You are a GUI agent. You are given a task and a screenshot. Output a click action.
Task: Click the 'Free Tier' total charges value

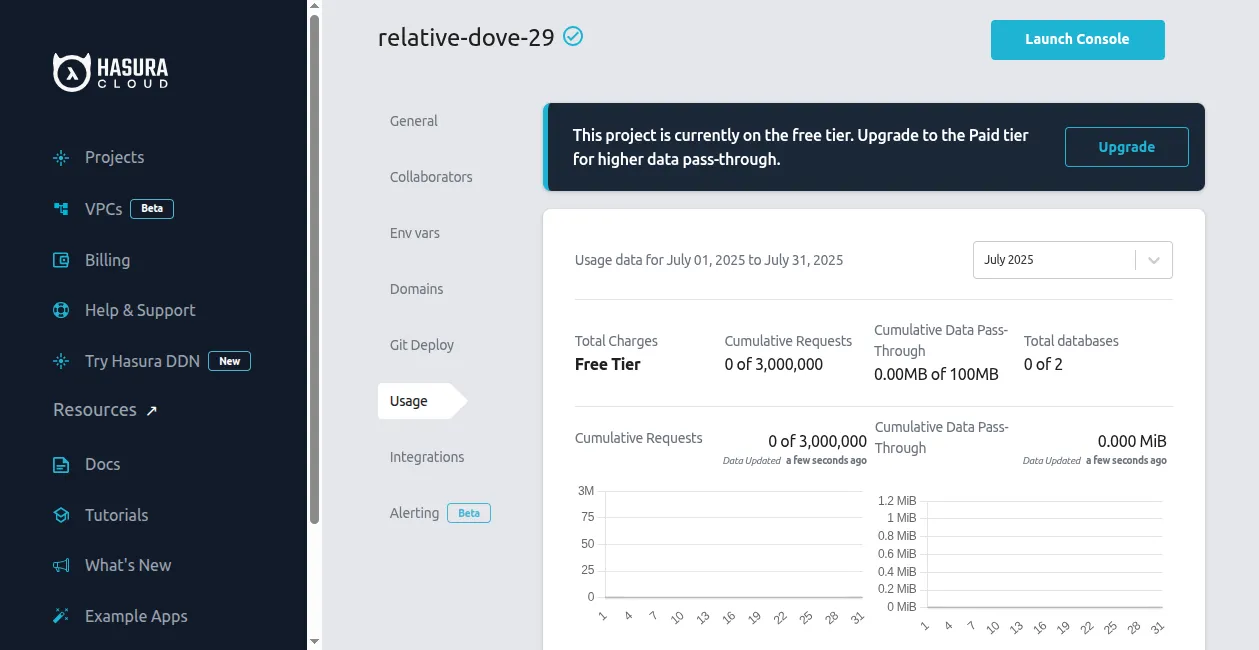(608, 364)
